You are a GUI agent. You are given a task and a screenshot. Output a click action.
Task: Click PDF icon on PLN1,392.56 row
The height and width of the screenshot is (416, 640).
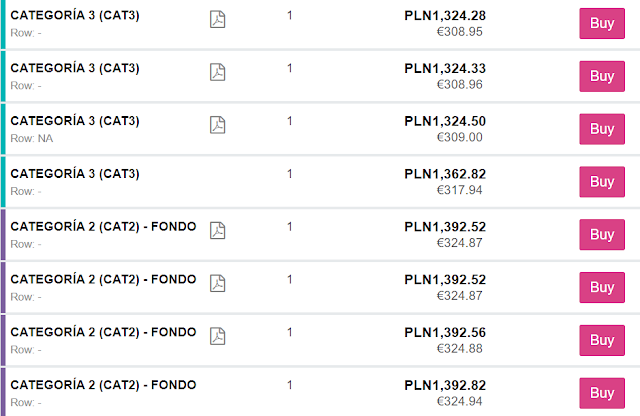pos(218,336)
